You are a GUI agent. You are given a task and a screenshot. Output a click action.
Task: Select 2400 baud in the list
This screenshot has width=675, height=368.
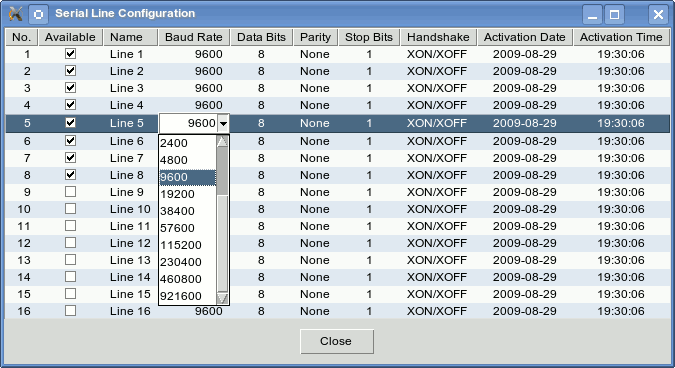[x=188, y=143]
